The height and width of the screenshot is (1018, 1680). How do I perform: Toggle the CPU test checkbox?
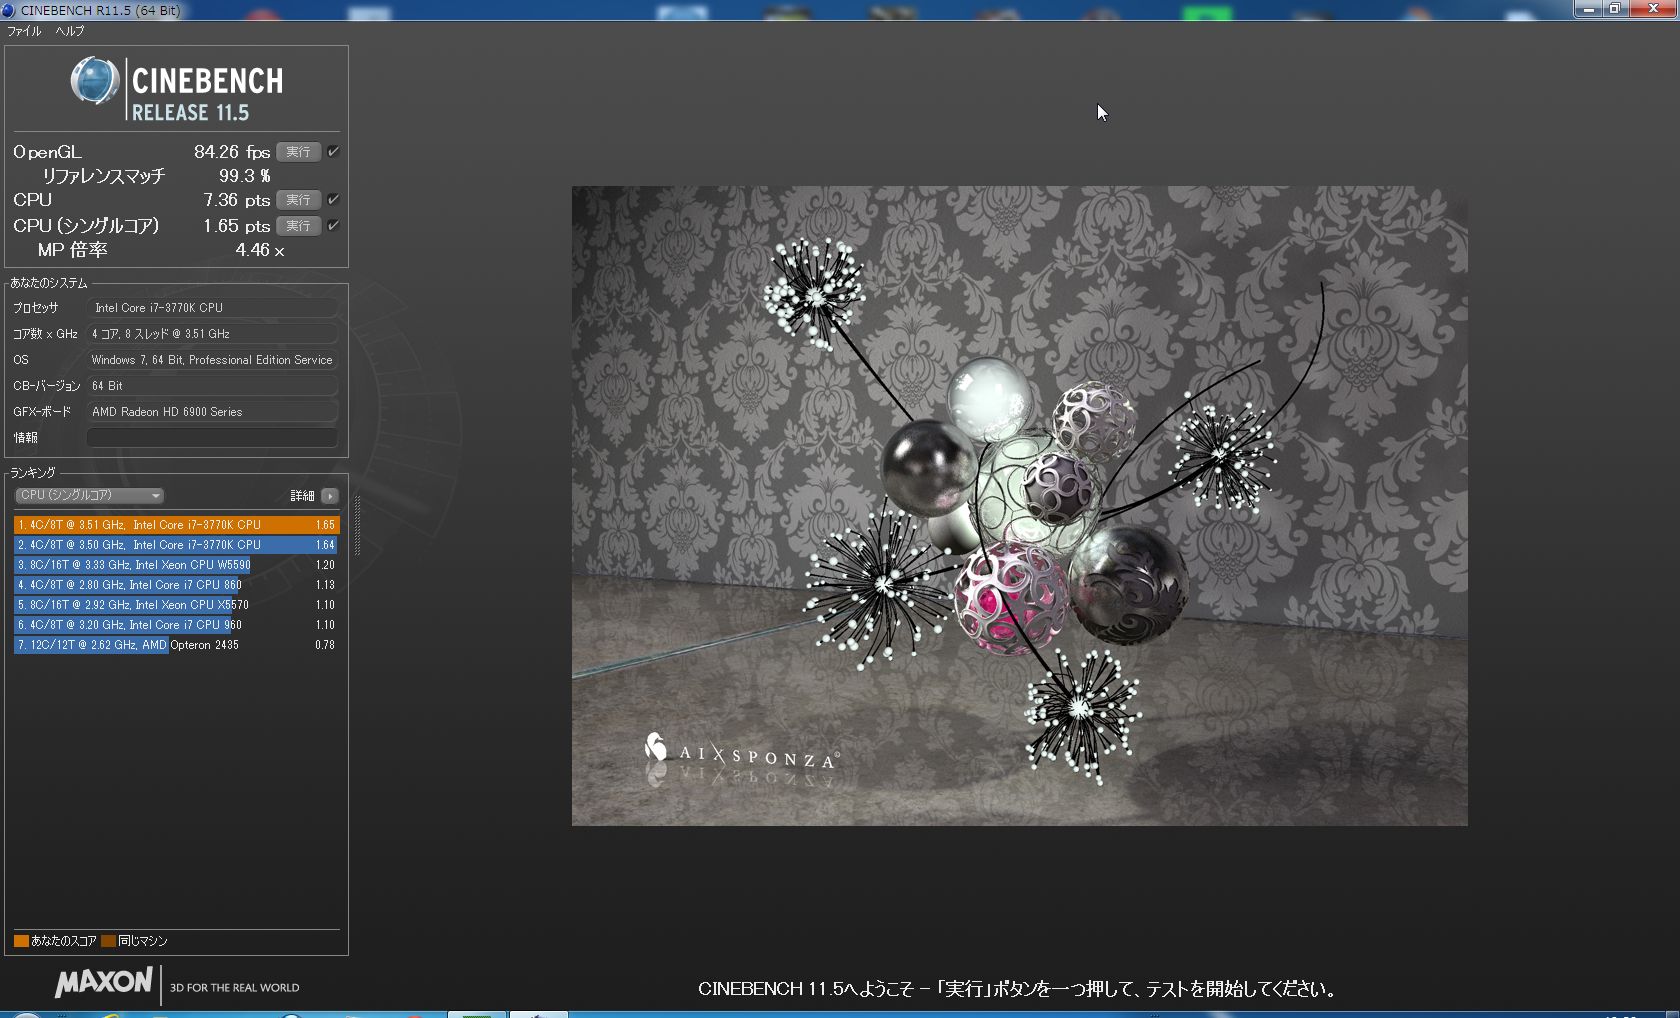click(x=333, y=200)
